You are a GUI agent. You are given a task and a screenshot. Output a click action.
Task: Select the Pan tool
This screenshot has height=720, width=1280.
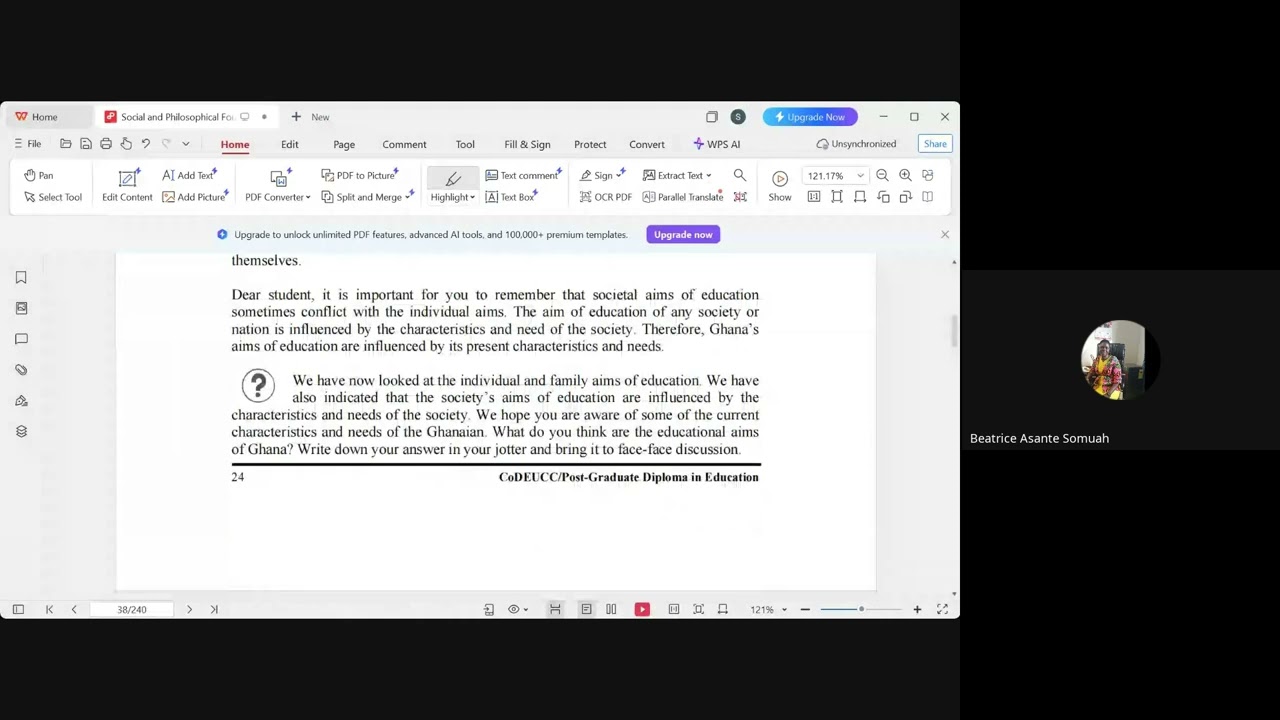coord(39,175)
